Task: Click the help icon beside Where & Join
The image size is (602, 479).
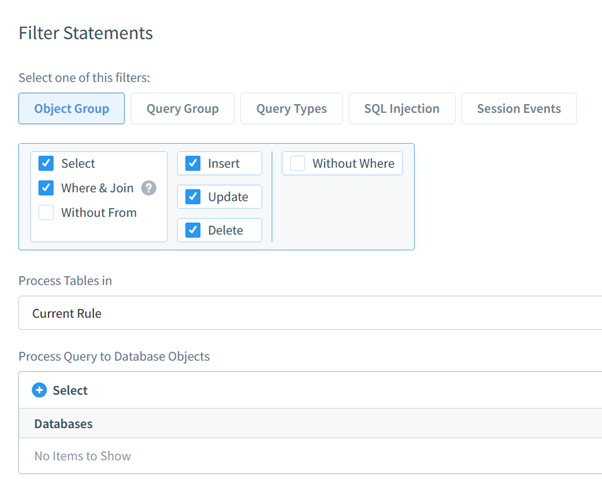Action: 149,188
